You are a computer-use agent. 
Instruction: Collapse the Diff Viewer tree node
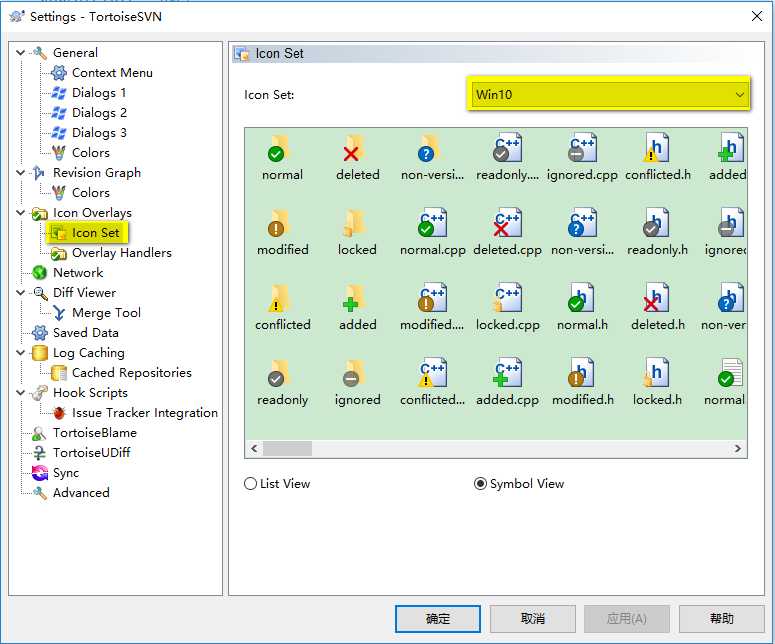pyautogui.click(x=20, y=293)
